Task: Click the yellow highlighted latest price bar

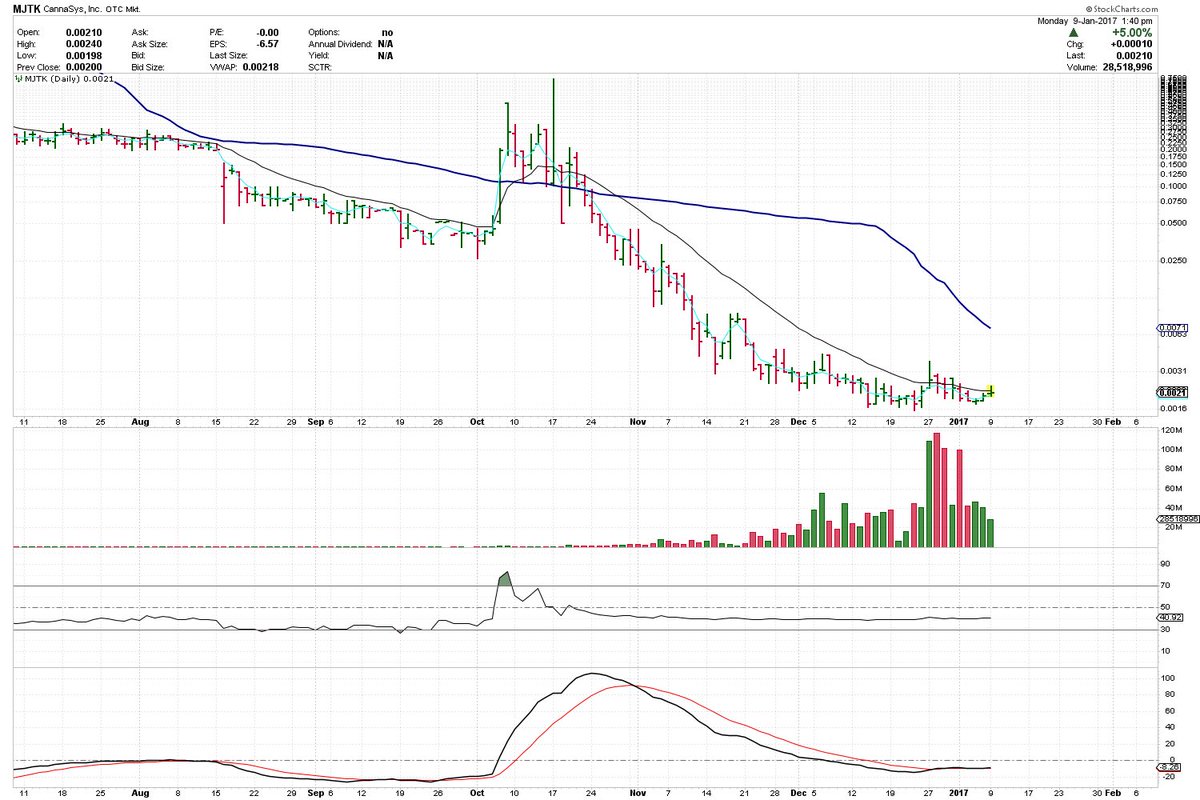Action: coord(991,391)
